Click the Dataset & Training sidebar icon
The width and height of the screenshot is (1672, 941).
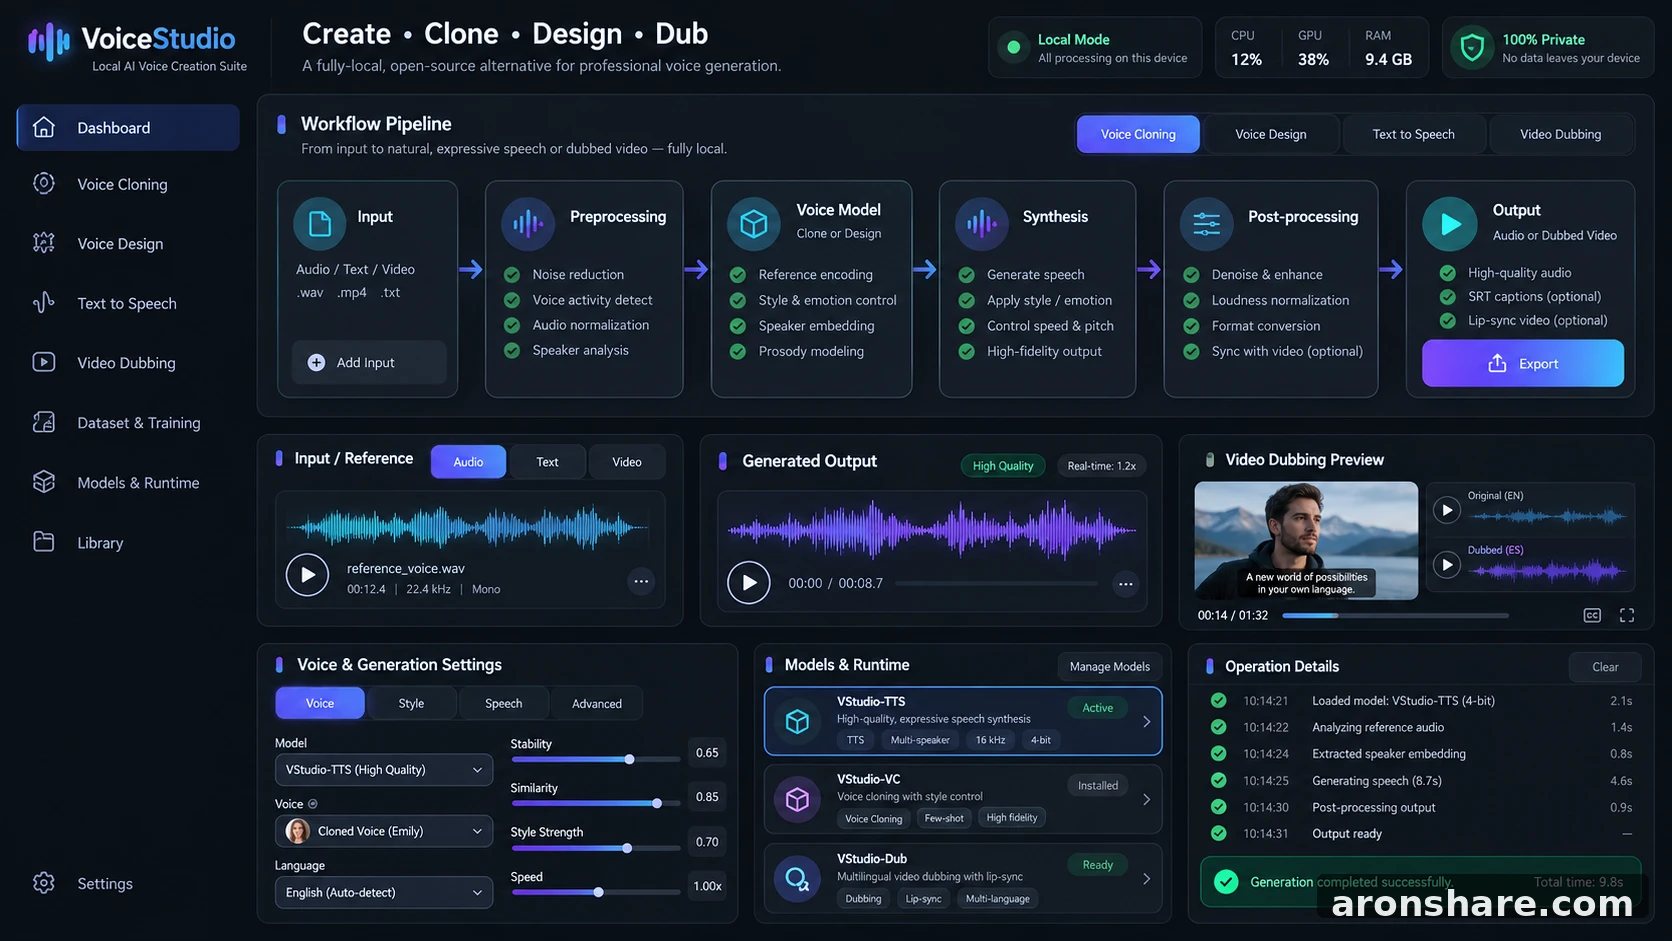[x=44, y=422]
